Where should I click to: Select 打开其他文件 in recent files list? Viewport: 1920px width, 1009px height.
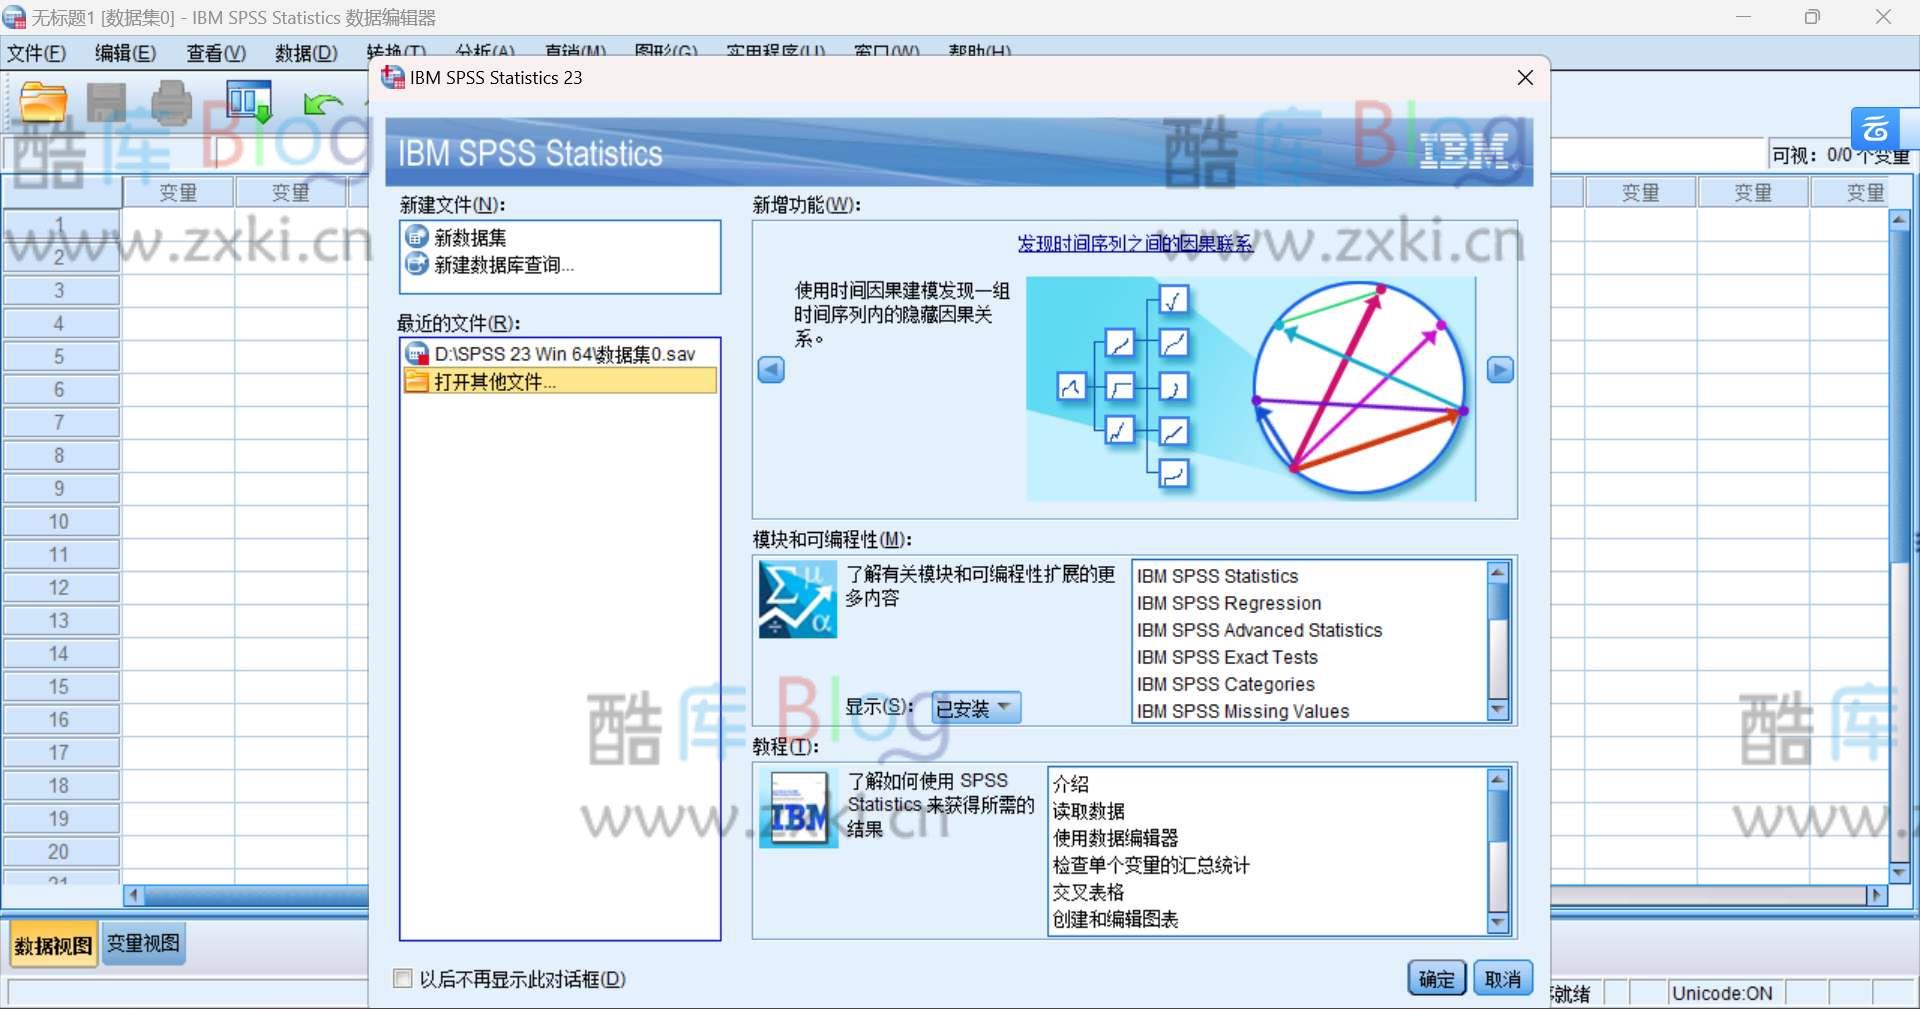490,381
